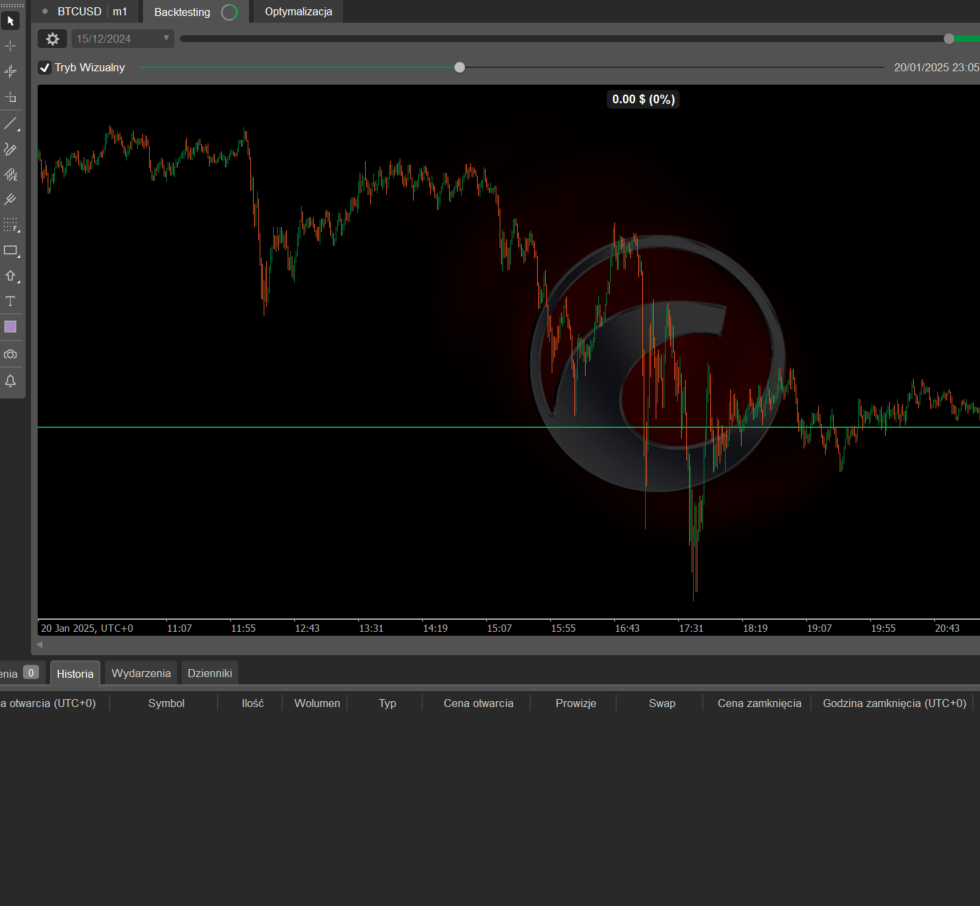Viewport: 980px width, 906px height.
Task: Activate the thin crosshair cursor tool
Action: coord(11,46)
